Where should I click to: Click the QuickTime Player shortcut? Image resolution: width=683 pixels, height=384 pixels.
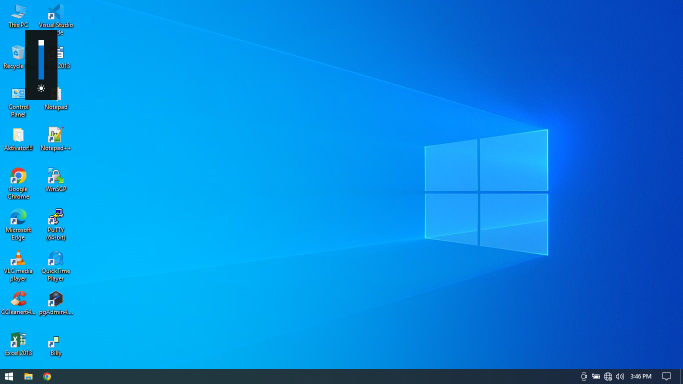coord(56,266)
